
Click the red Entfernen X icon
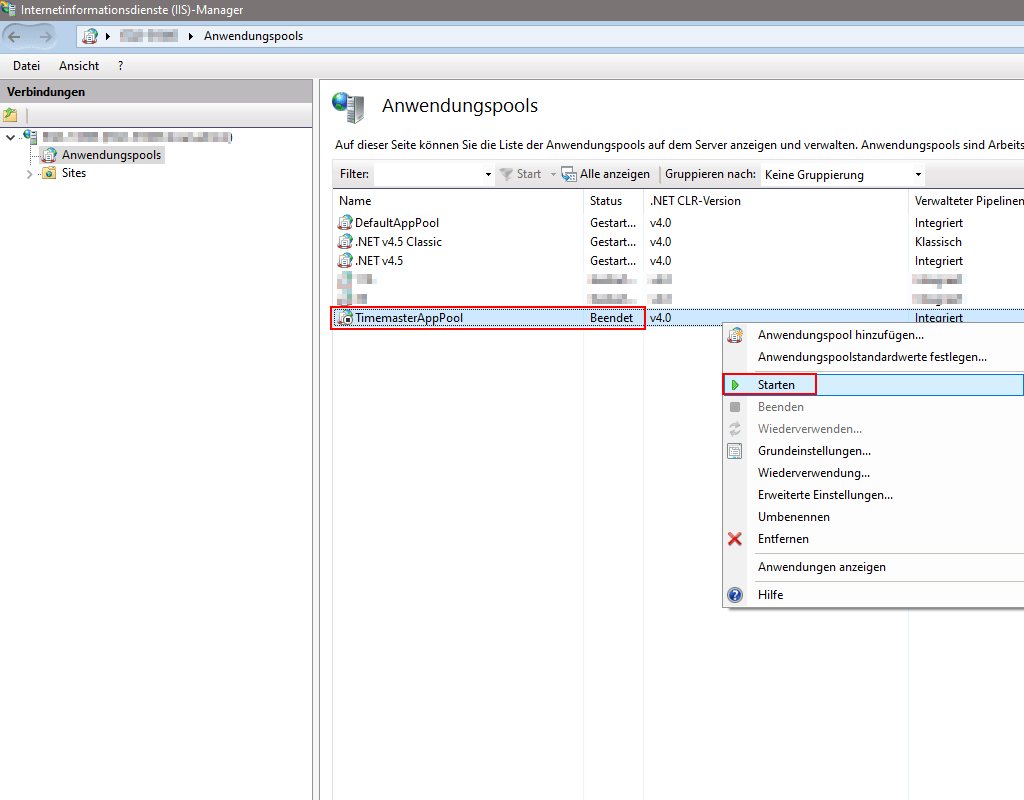735,539
